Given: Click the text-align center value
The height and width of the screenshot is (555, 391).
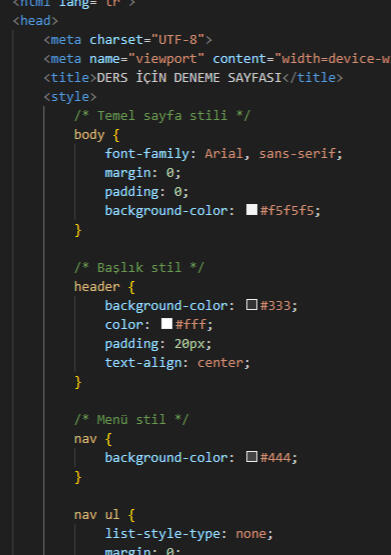Looking at the screenshot, I should click(220, 363).
